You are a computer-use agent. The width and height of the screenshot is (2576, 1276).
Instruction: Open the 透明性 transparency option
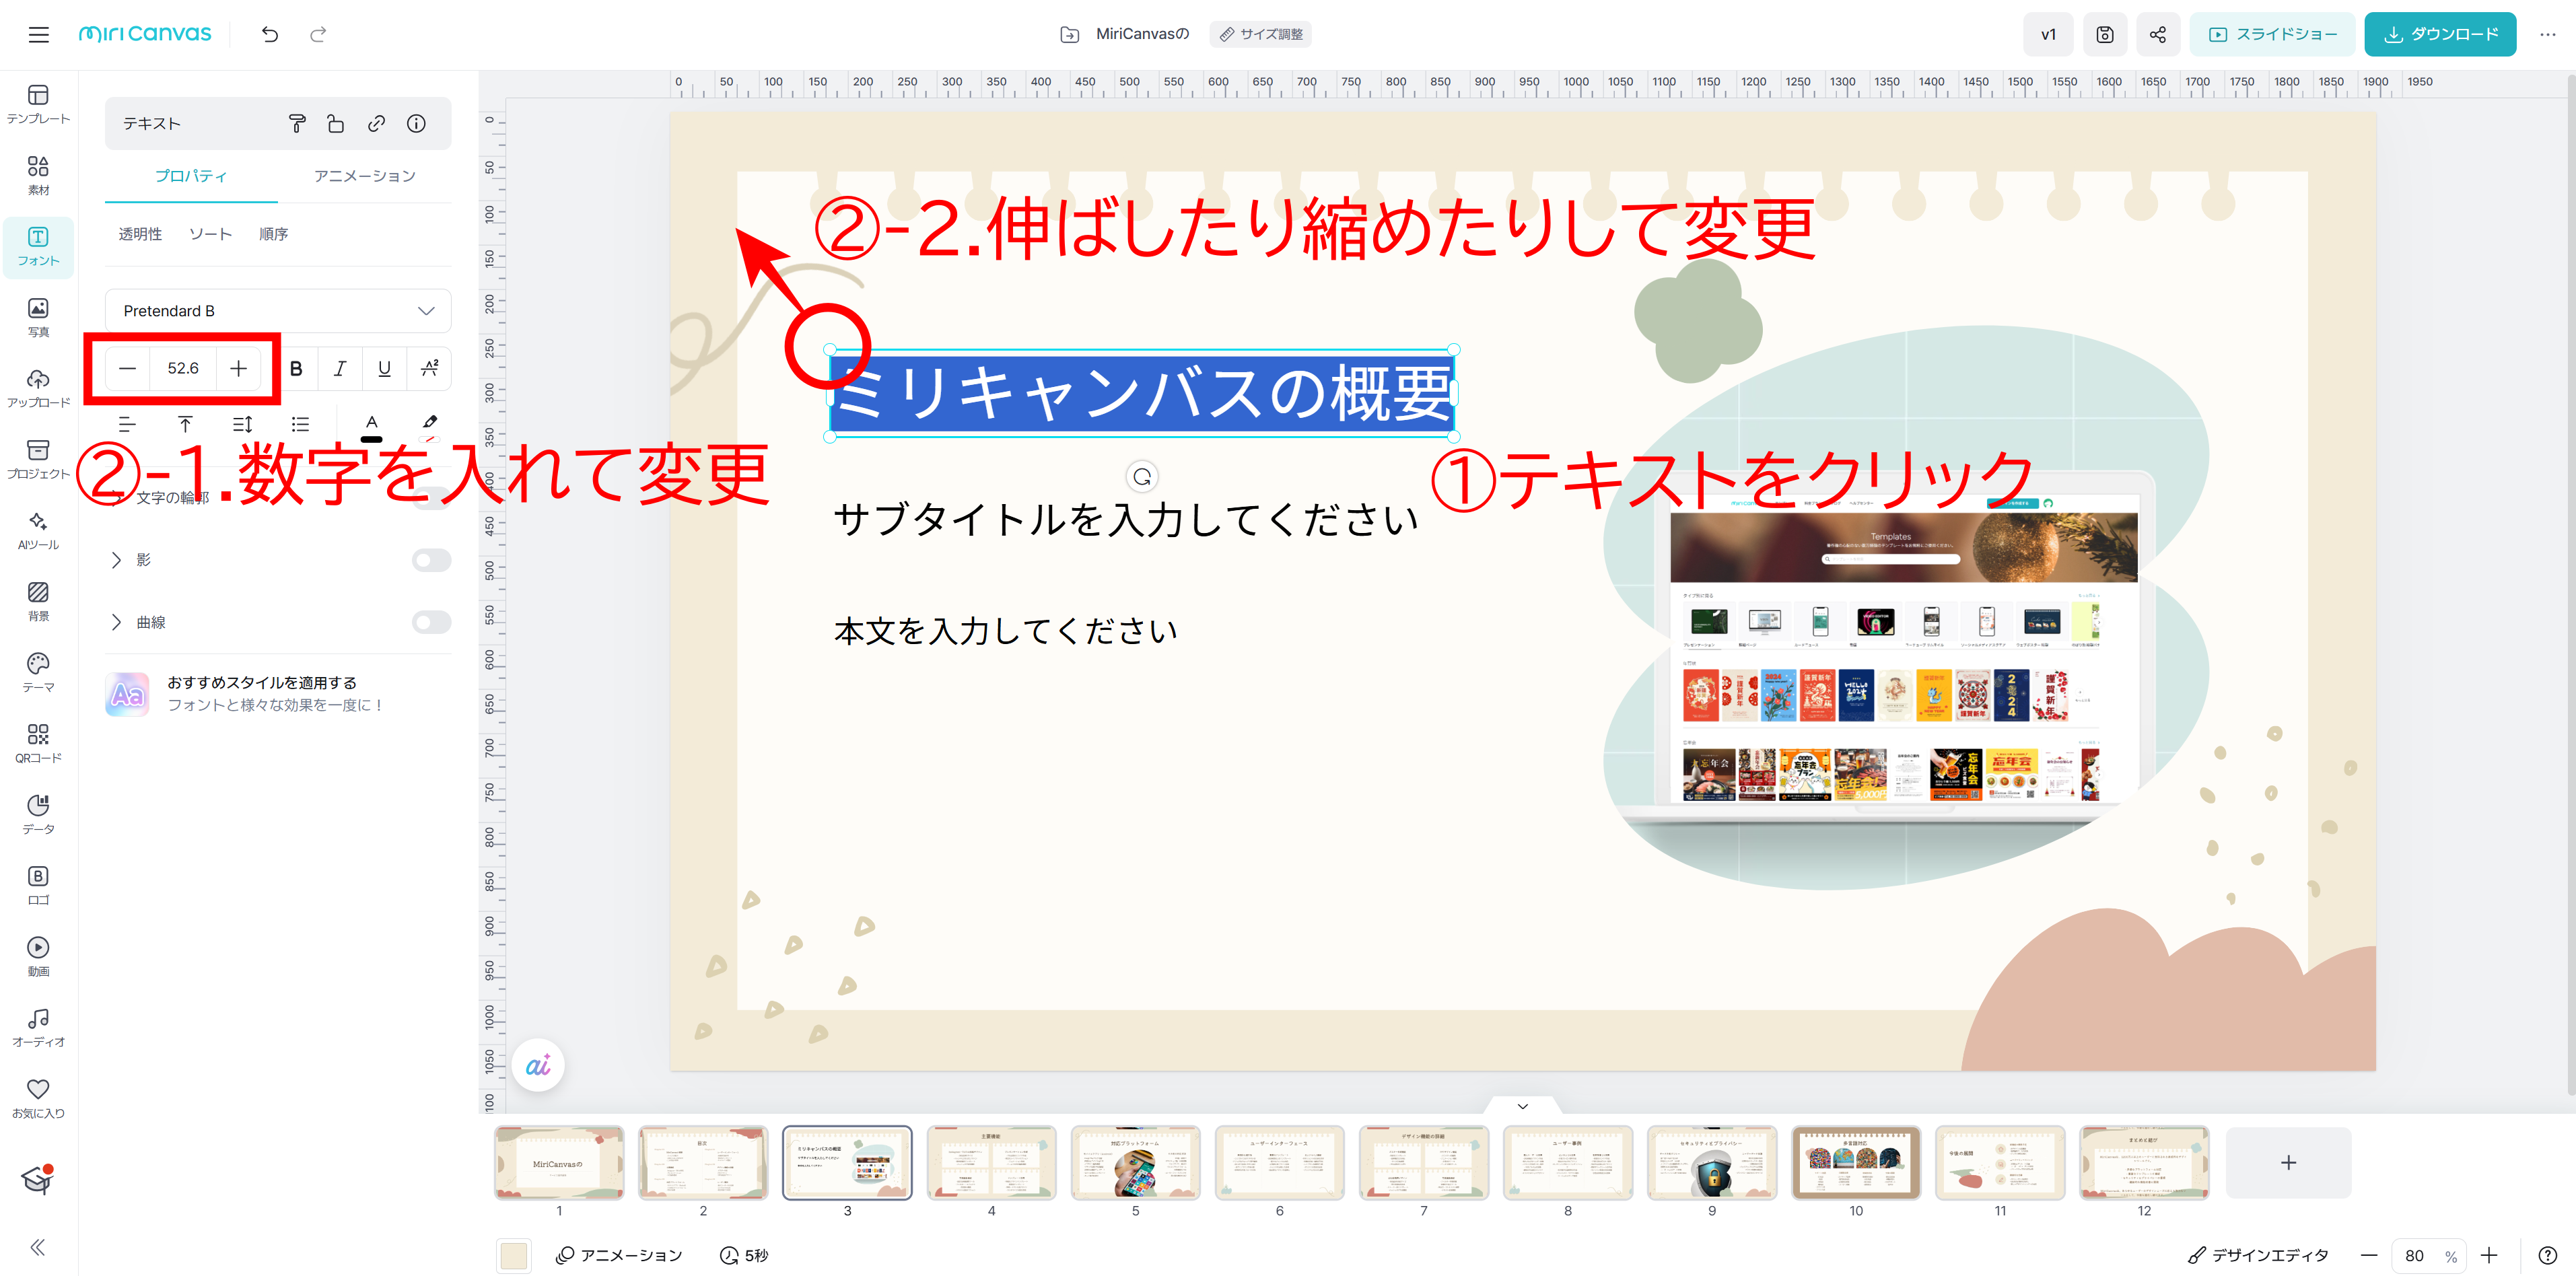pyautogui.click(x=140, y=234)
